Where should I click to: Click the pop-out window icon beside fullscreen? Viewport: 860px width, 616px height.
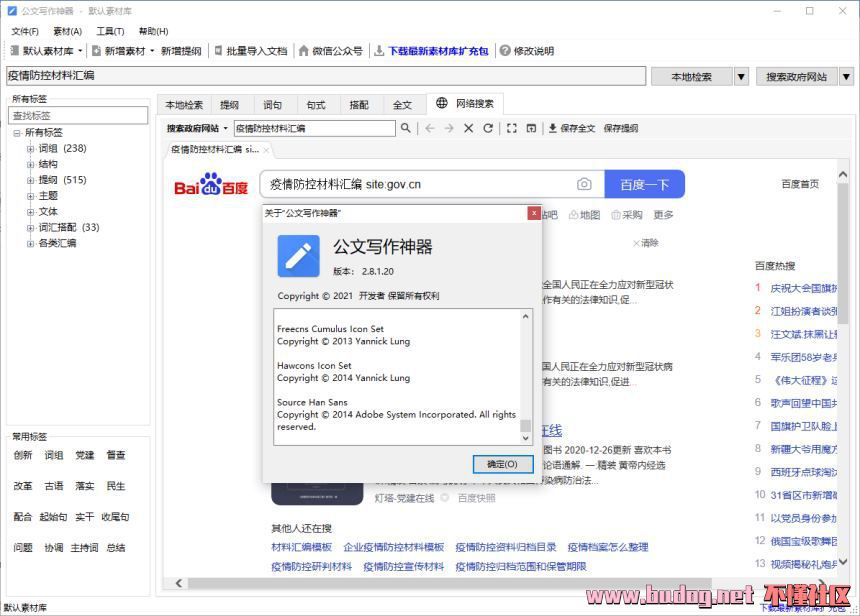coord(531,128)
